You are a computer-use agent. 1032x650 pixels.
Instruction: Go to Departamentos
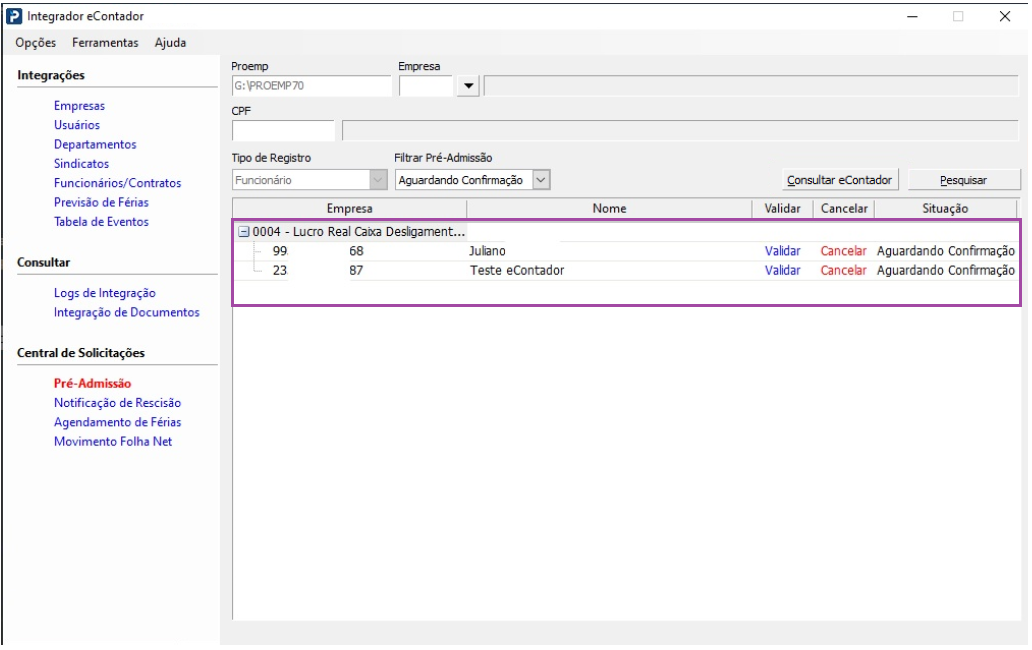(95, 145)
